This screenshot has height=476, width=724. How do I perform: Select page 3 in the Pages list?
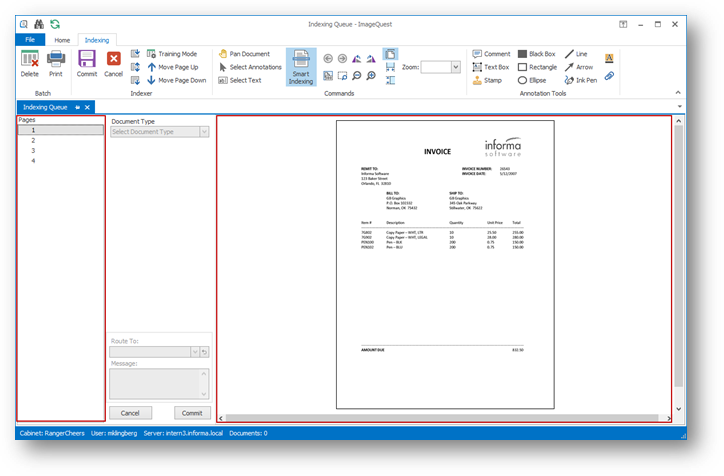[x=60, y=151]
